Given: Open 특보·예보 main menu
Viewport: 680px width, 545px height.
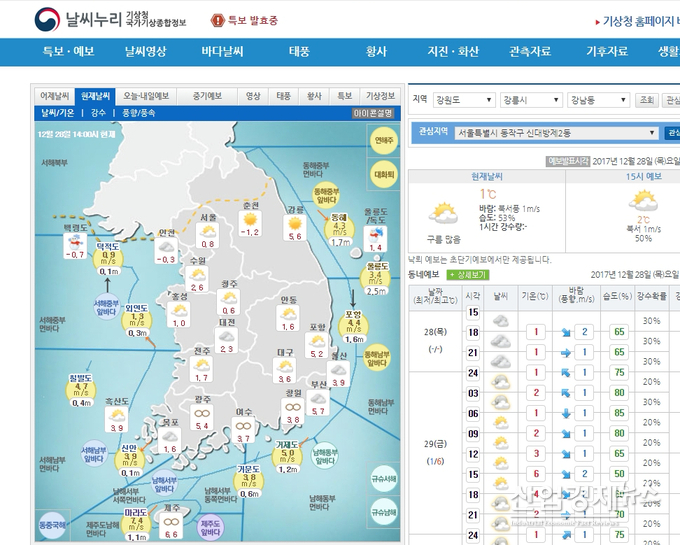Looking at the screenshot, I should [x=68, y=52].
